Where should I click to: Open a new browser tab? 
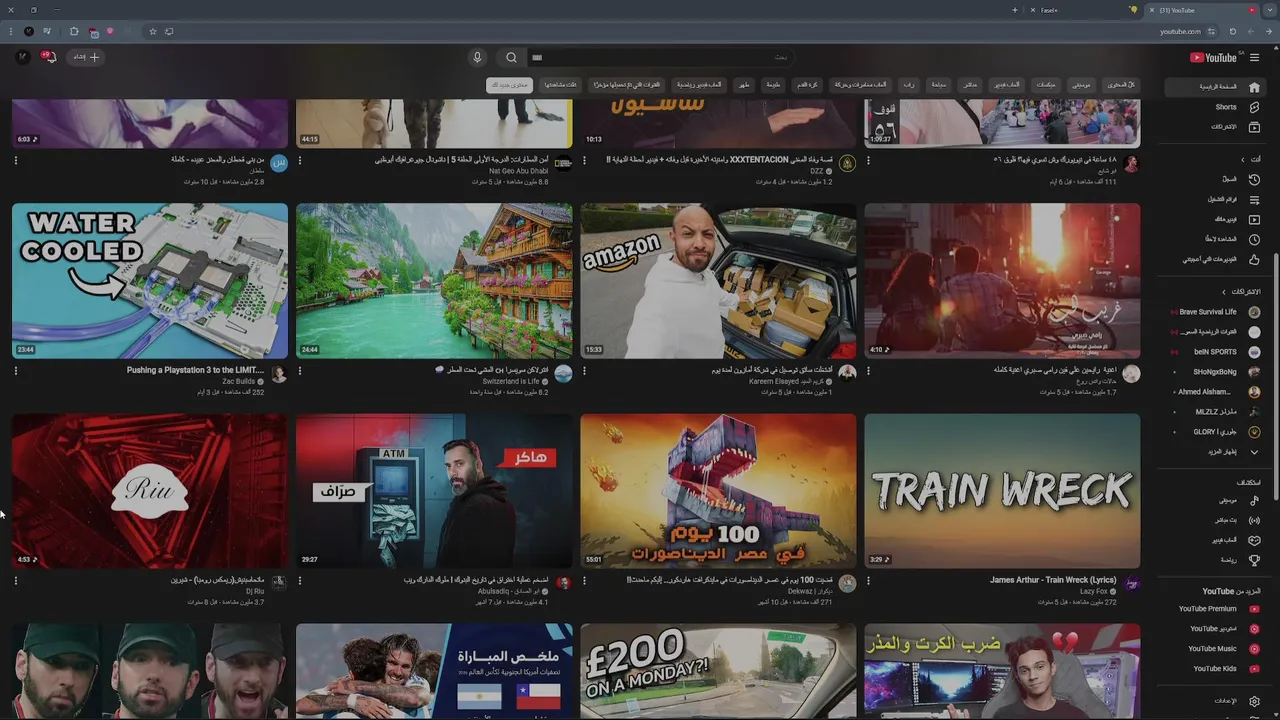pyautogui.click(x=1014, y=10)
